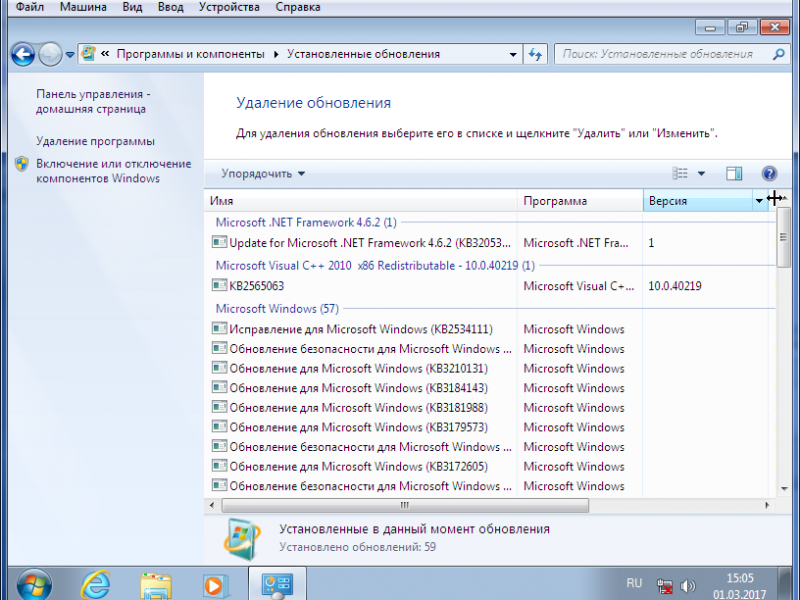Open Help with the question mark icon
The height and width of the screenshot is (600, 800).
(x=769, y=173)
